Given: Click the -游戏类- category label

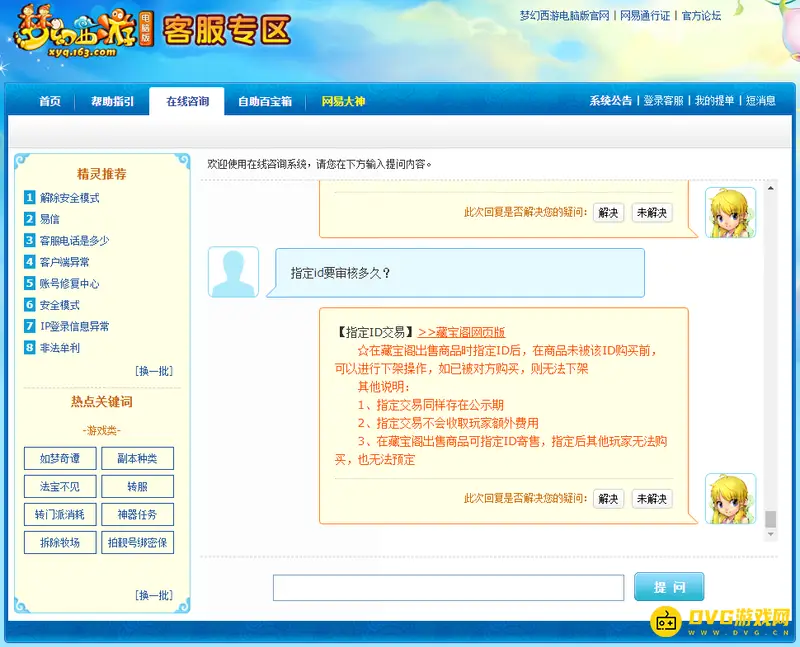Looking at the screenshot, I should click(x=102, y=431).
